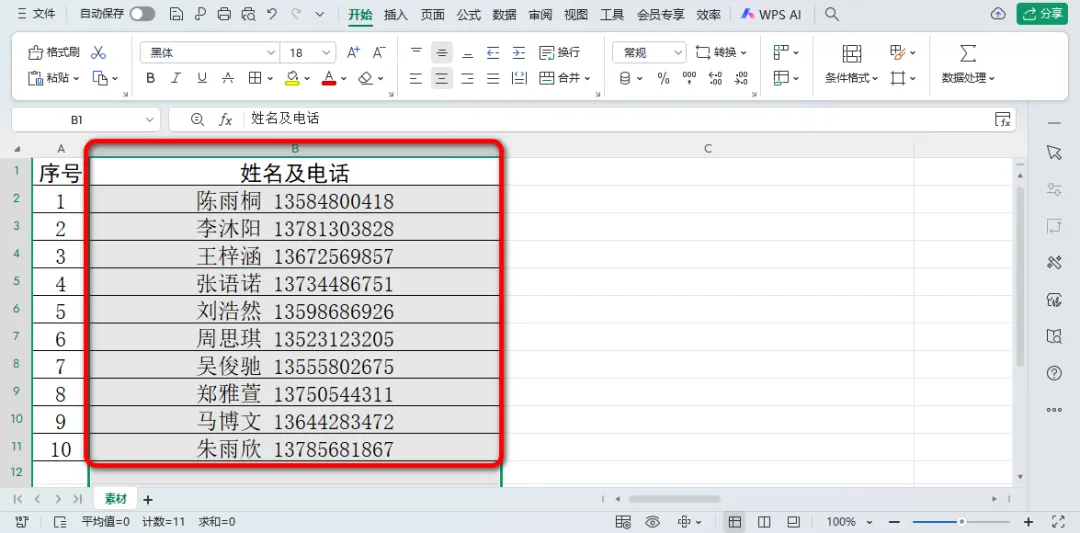The image size is (1080, 533).
Task: Click the red font color swatch icon
Action: (329, 79)
